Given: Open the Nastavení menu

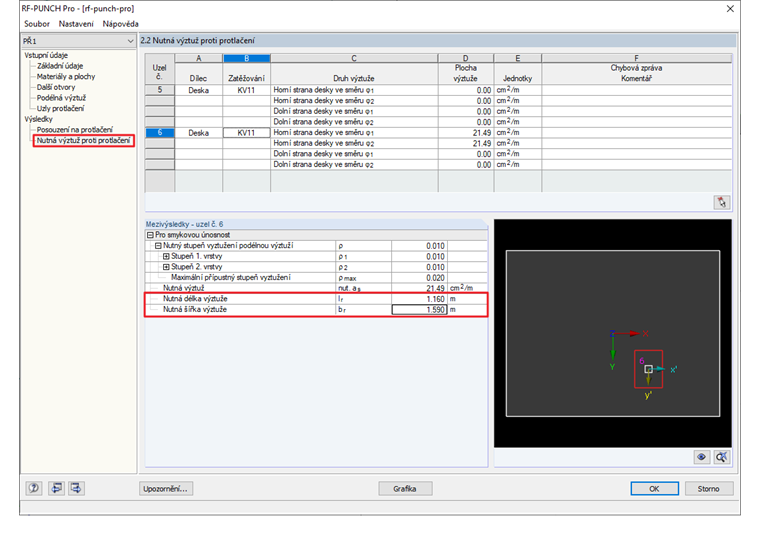Looking at the screenshot, I should coord(76,24).
